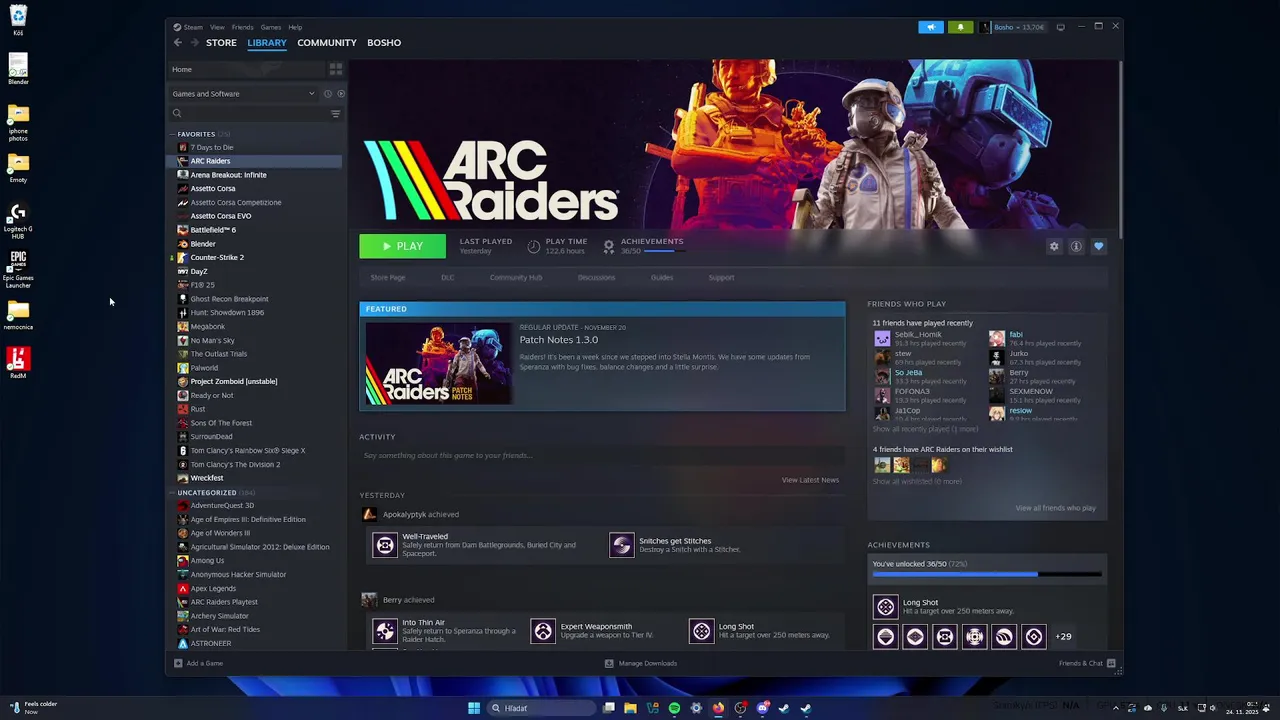1280x720 pixels.
Task: Open View all friends who play link
Action: tap(1056, 508)
